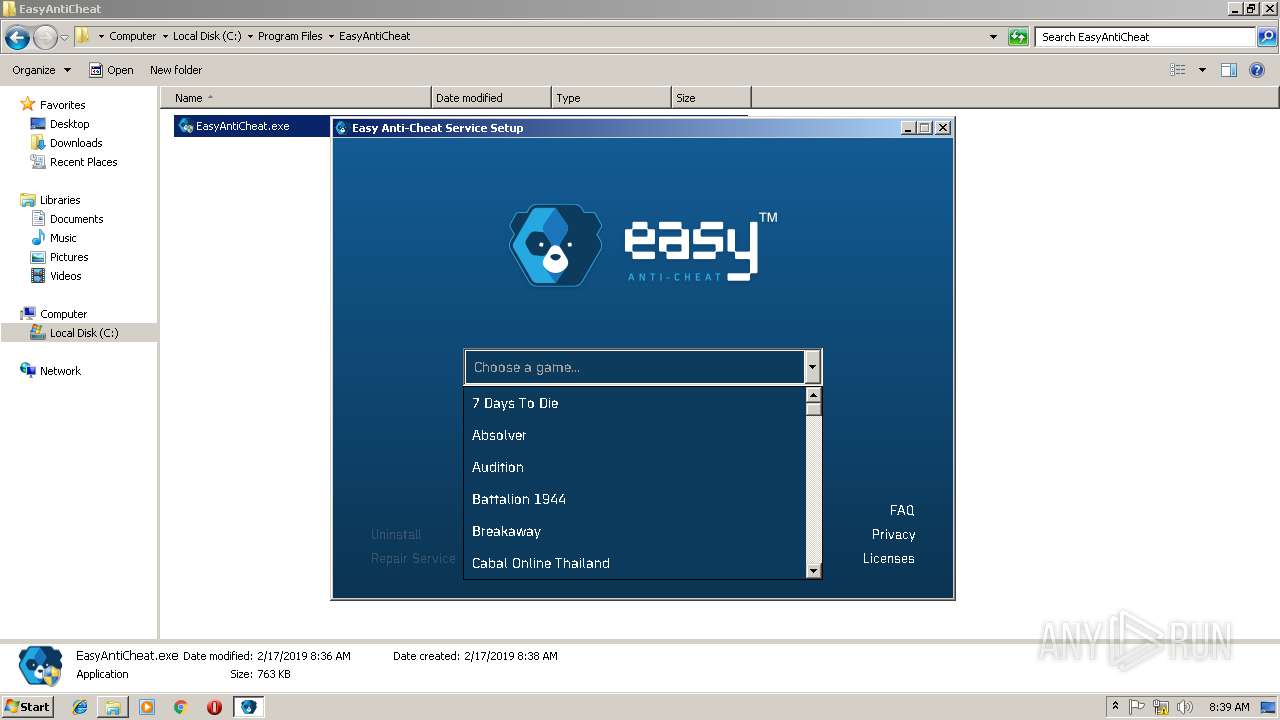This screenshot has width=1280, height=720.
Task: Open Videos library
Action: point(66,276)
